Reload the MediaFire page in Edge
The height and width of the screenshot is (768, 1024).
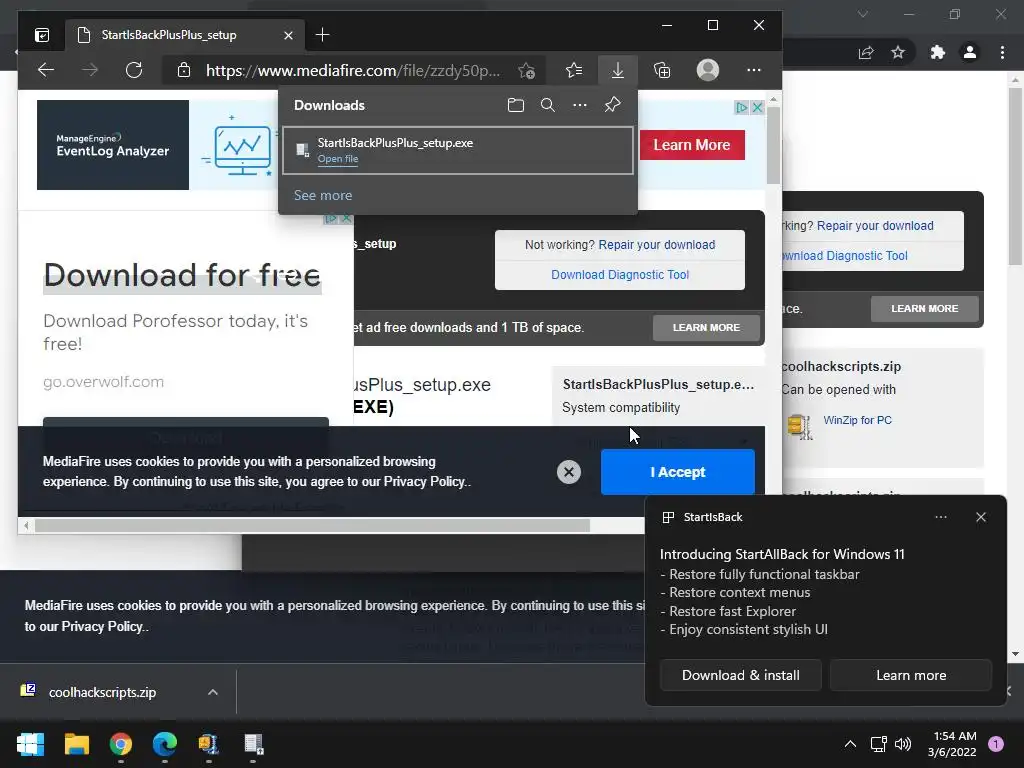click(x=134, y=70)
